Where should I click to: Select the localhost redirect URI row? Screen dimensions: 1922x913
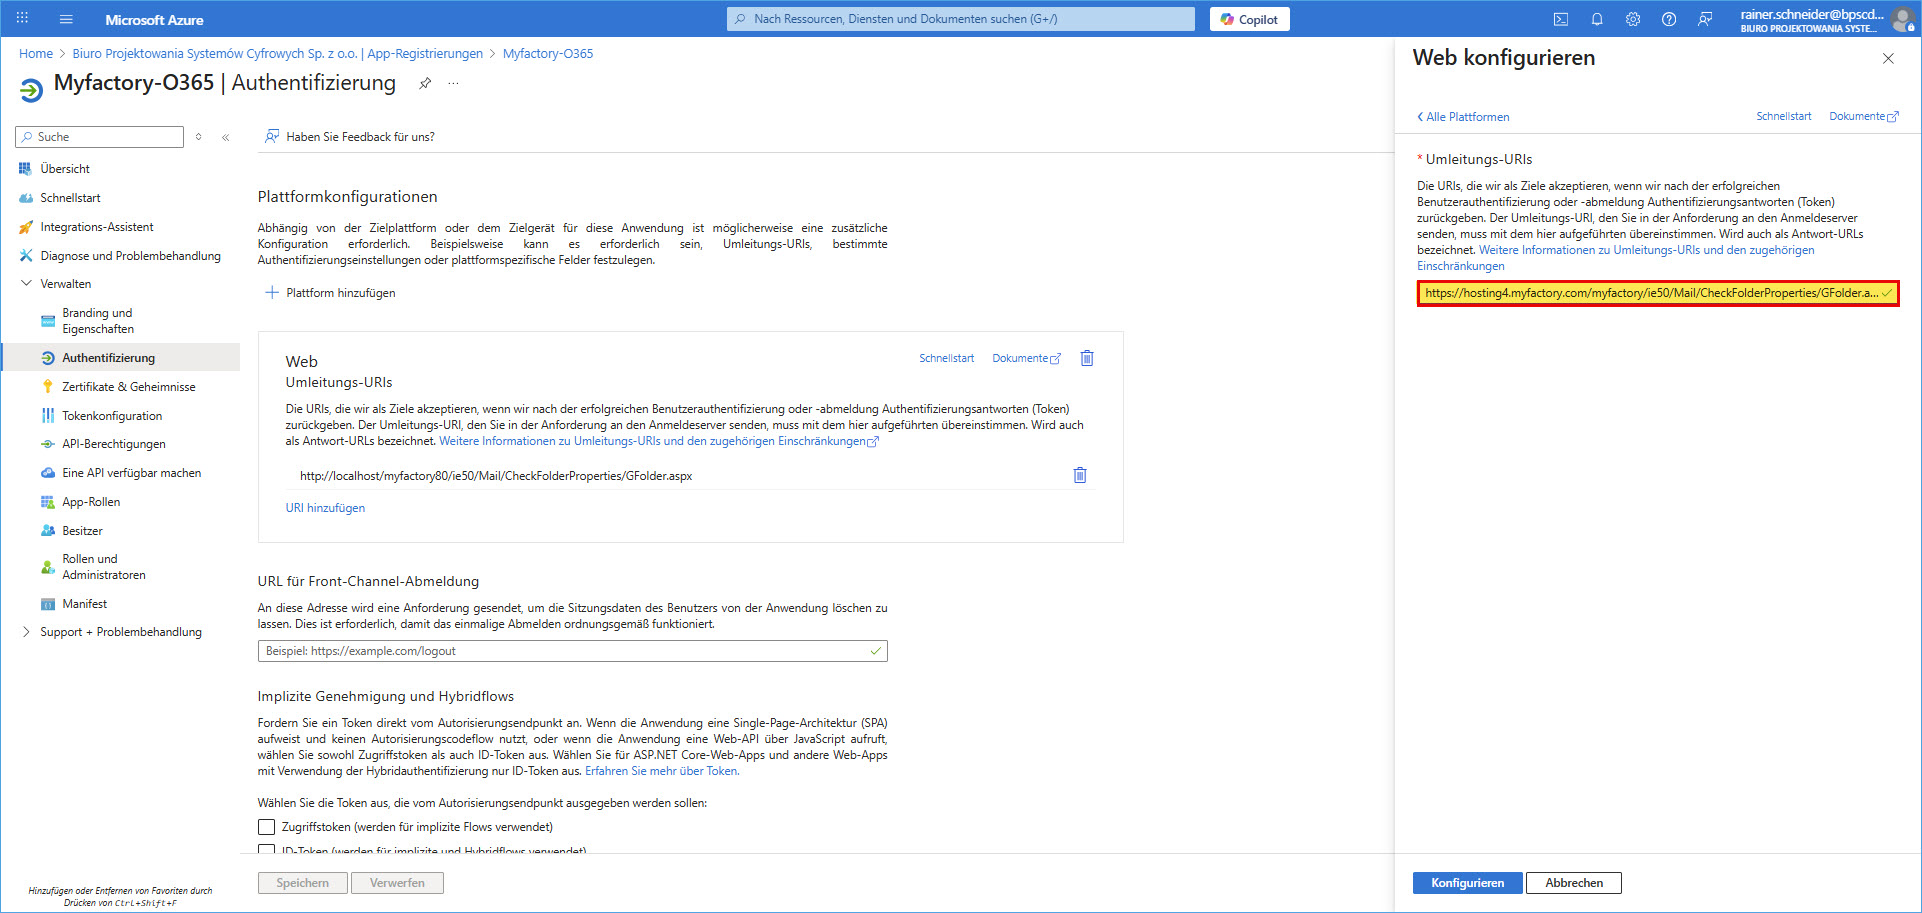[690, 476]
